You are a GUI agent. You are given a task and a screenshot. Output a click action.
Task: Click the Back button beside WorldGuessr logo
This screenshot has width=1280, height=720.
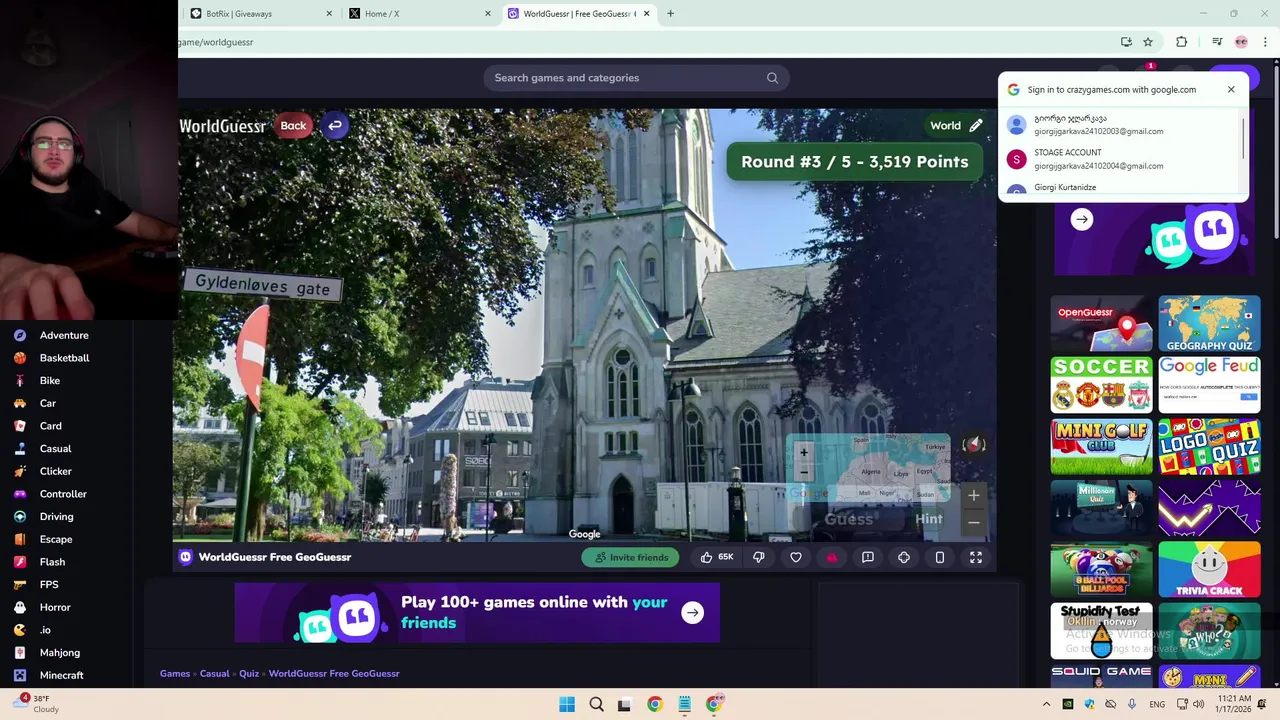tap(293, 126)
